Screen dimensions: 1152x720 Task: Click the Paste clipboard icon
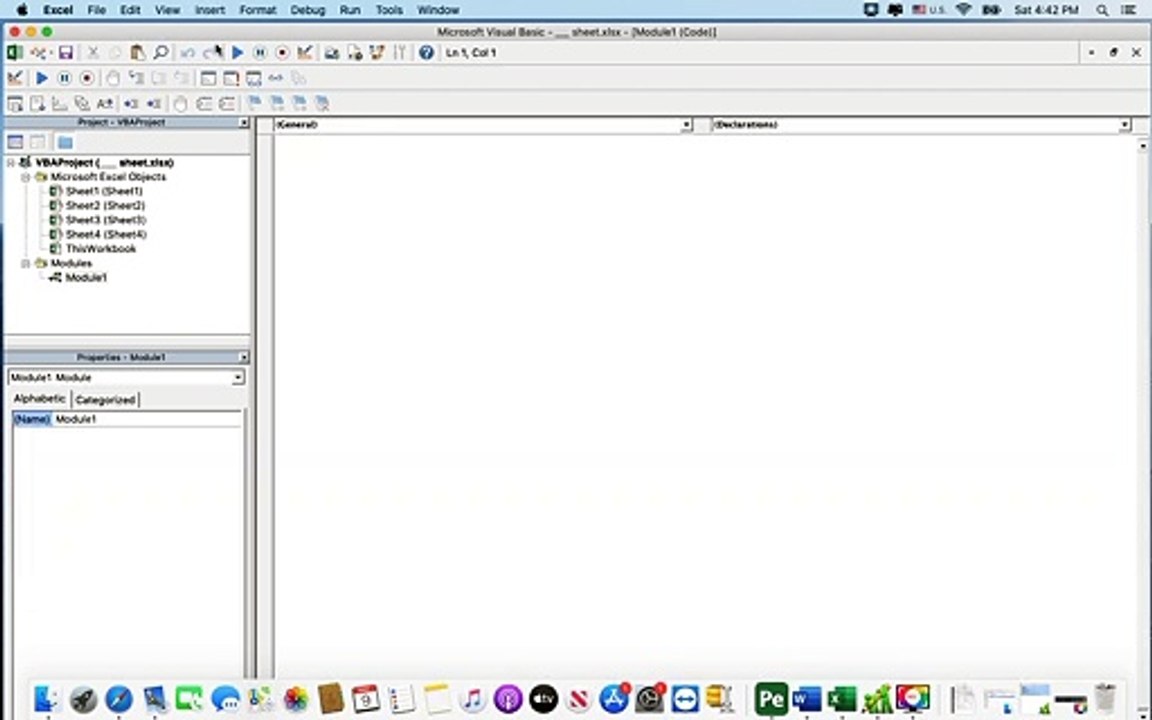tap(137, 53)
